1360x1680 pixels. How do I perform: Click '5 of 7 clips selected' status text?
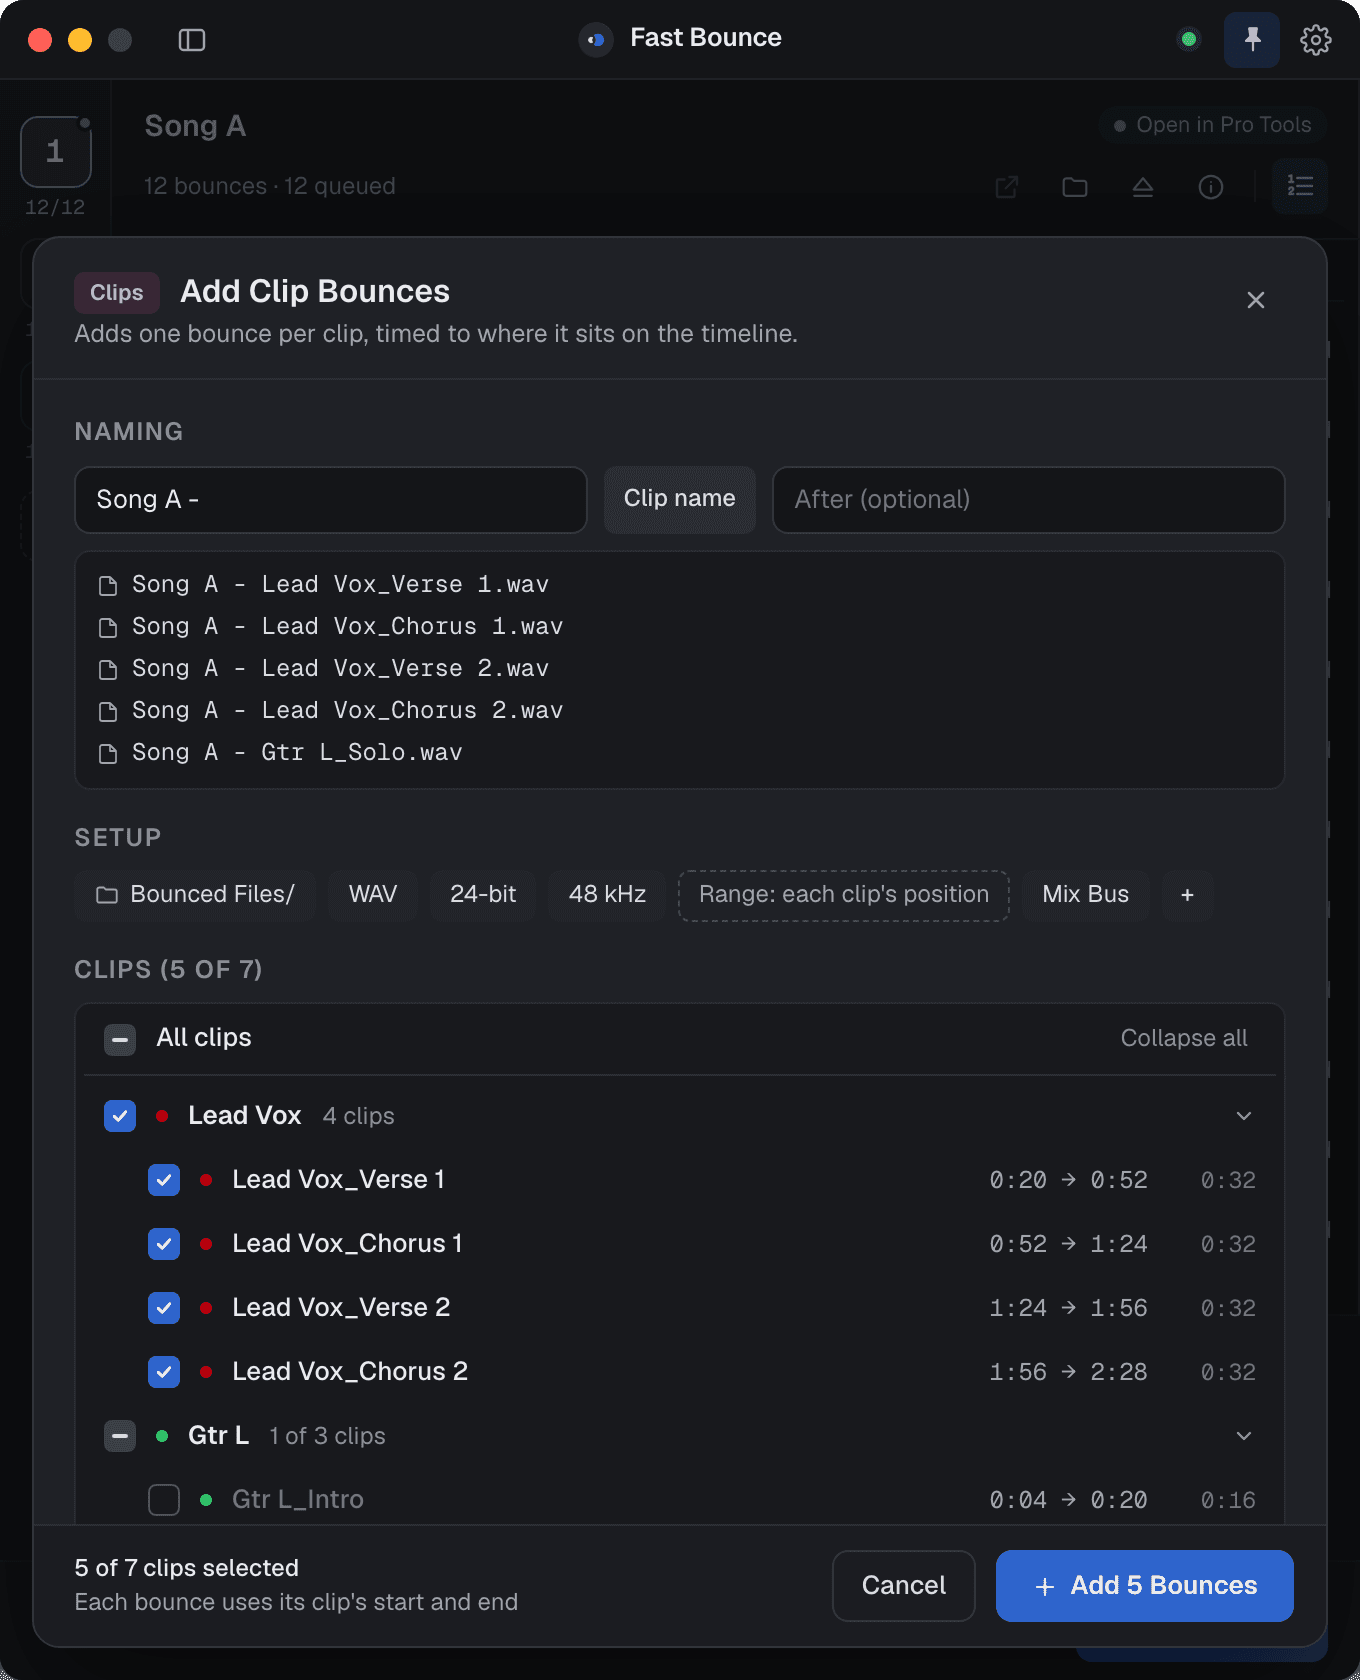(x=187, y=1568)
